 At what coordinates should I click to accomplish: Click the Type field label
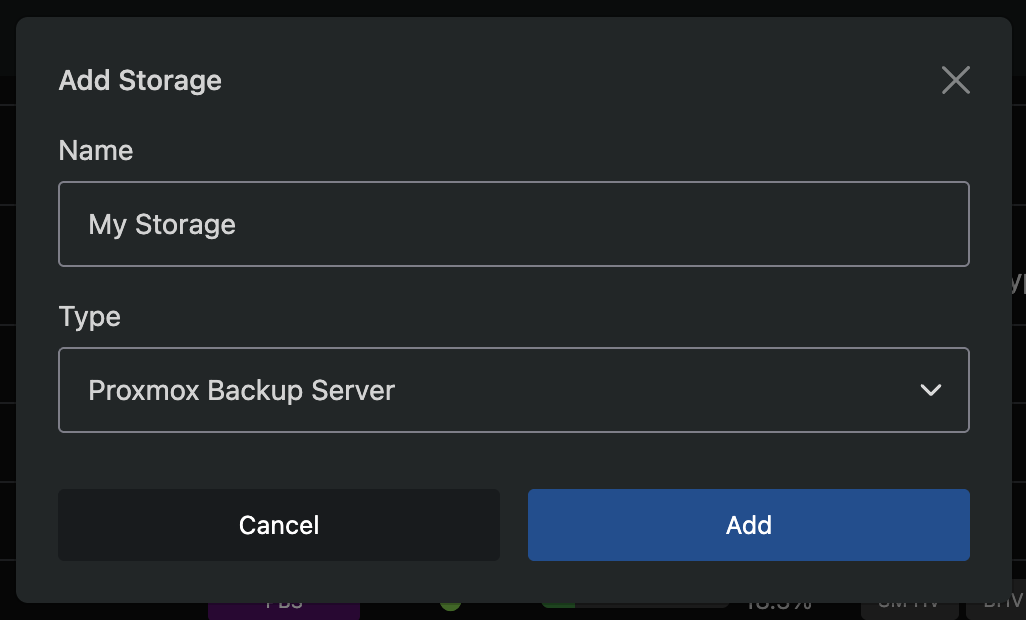(x=89, y=317)
